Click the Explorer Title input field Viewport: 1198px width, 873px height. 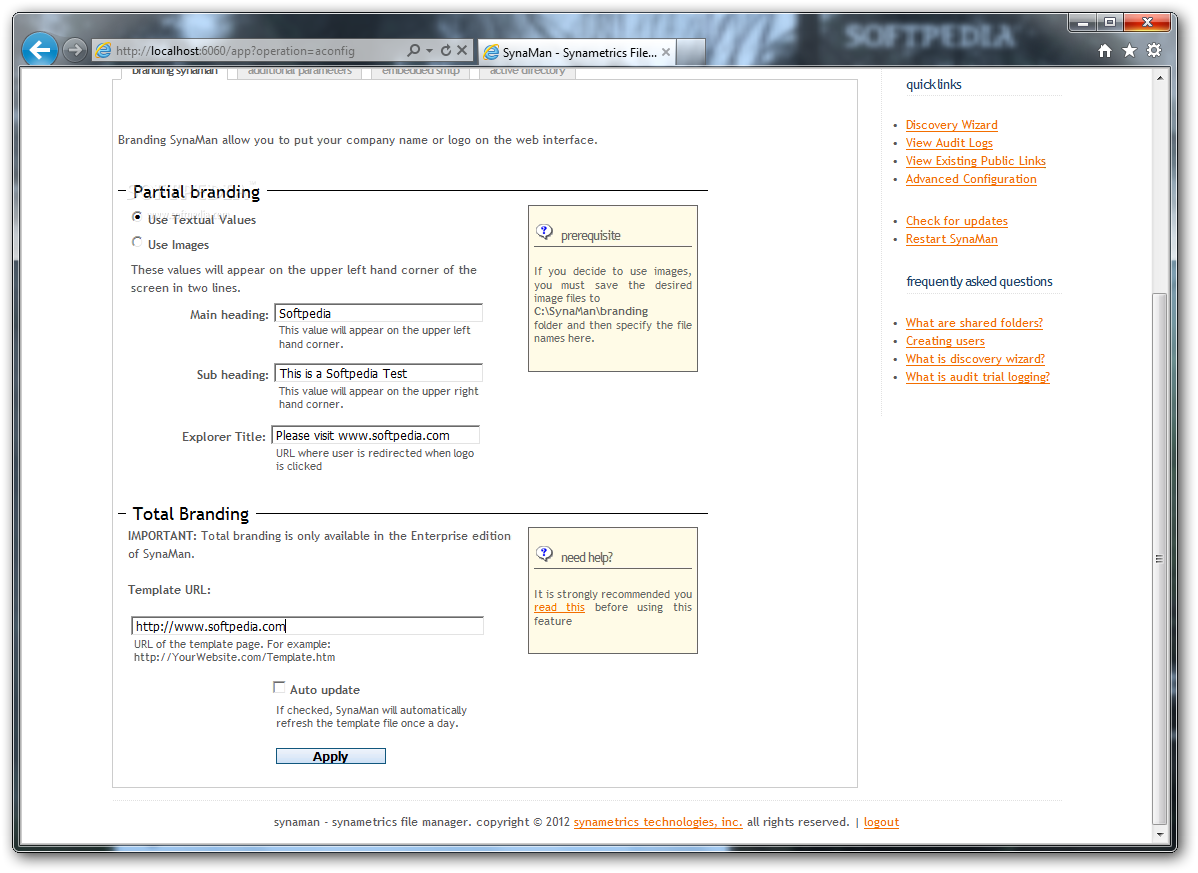tap(375, 435)
